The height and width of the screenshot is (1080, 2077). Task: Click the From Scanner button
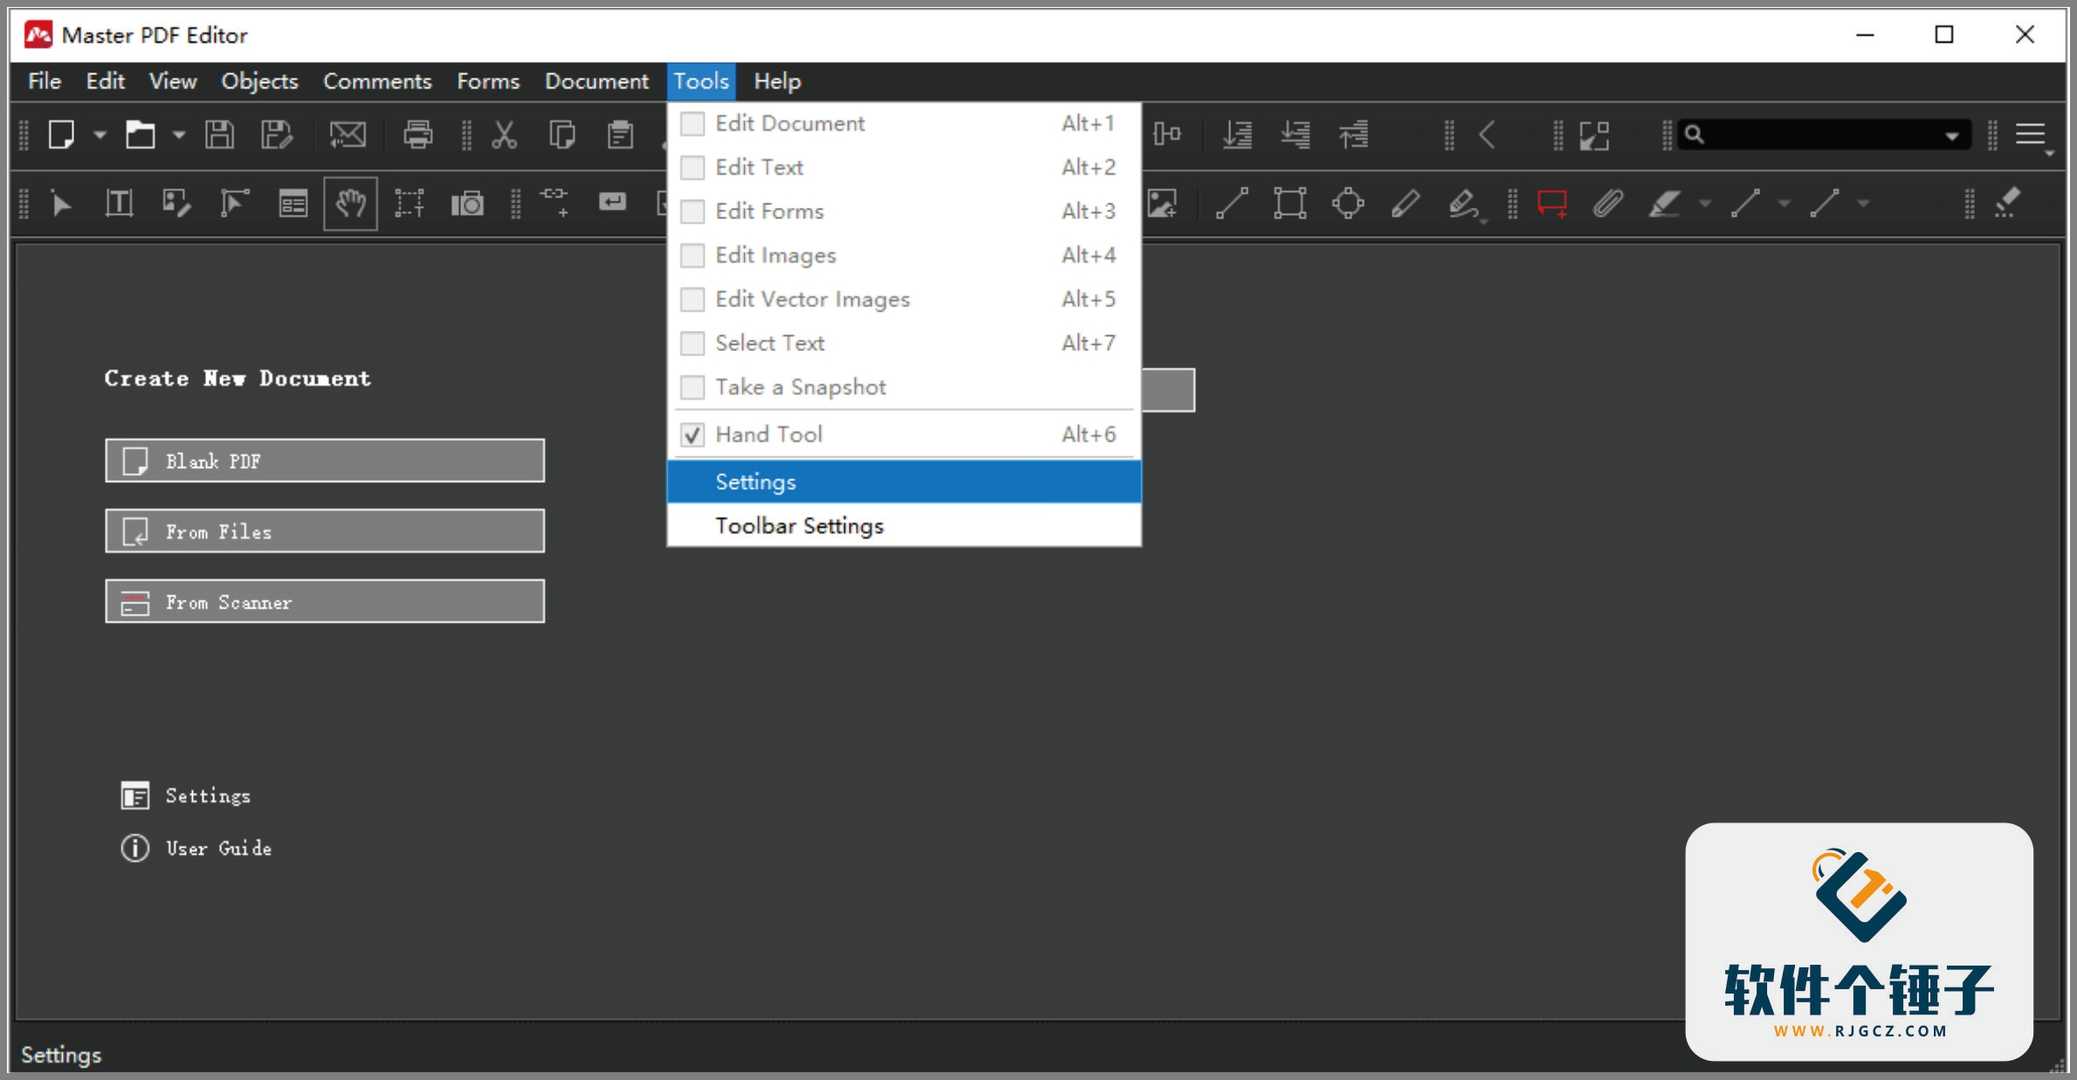click(325, 602)
